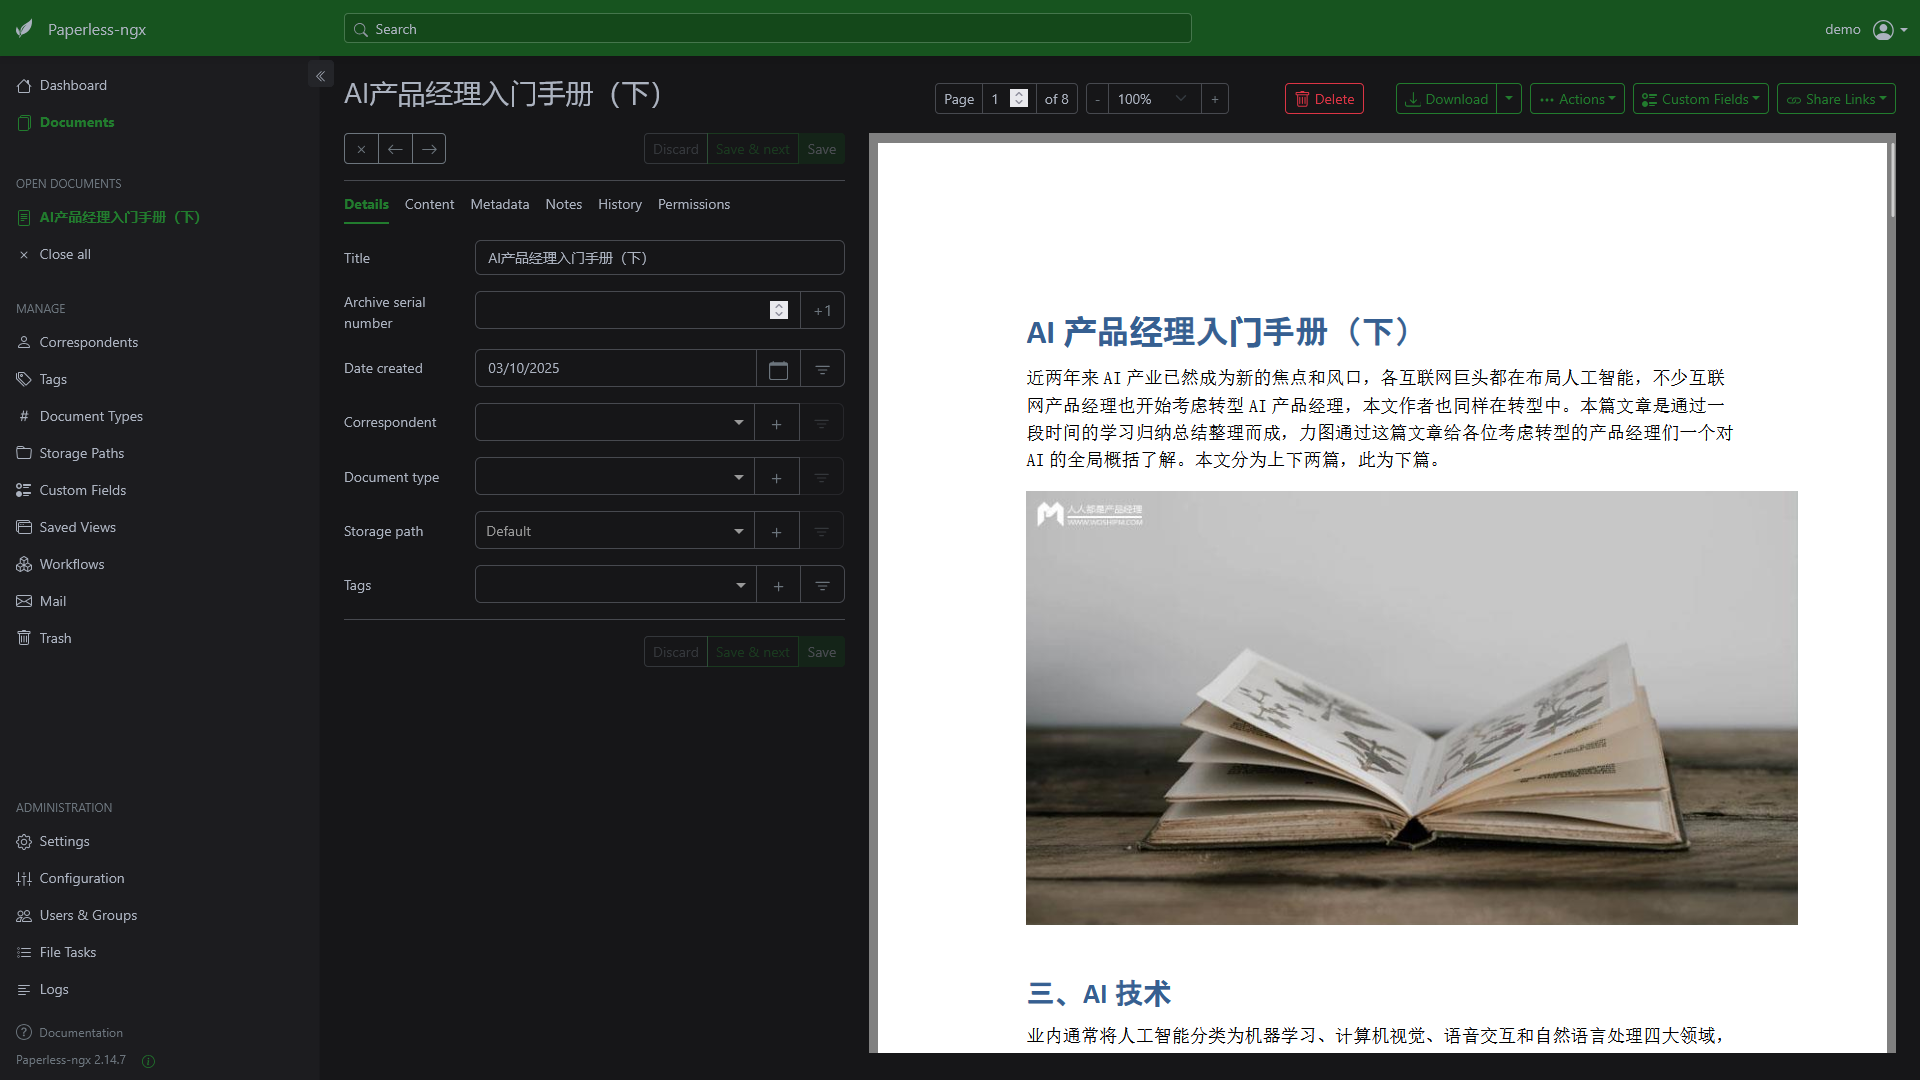Zoom out the preview with minus

tap(1097, 99)
